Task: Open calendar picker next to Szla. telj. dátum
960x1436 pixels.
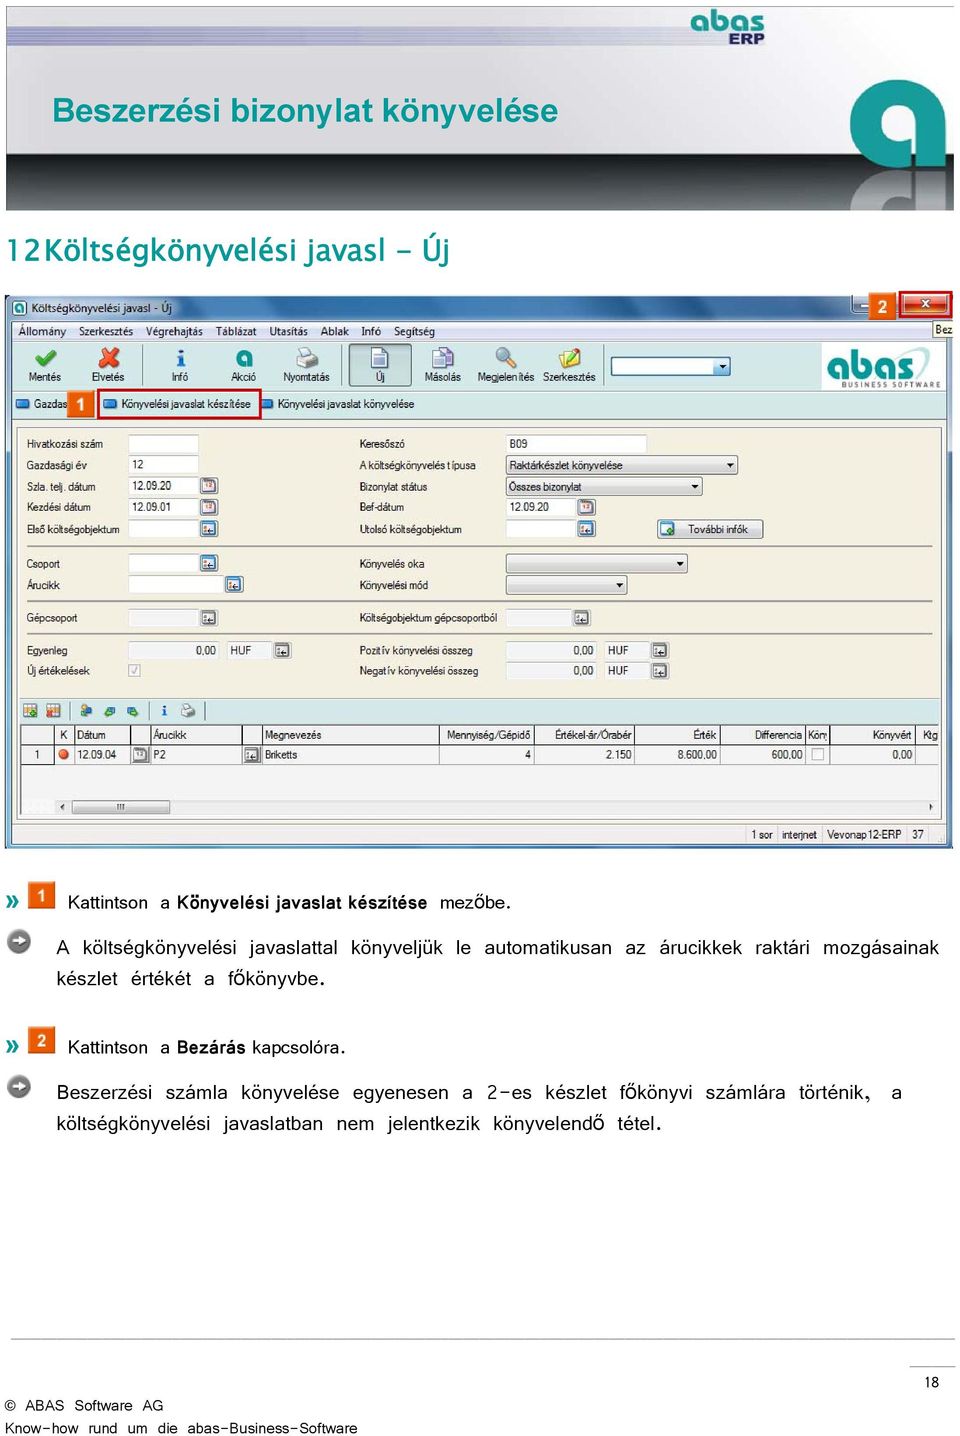Action: point(209,486)
